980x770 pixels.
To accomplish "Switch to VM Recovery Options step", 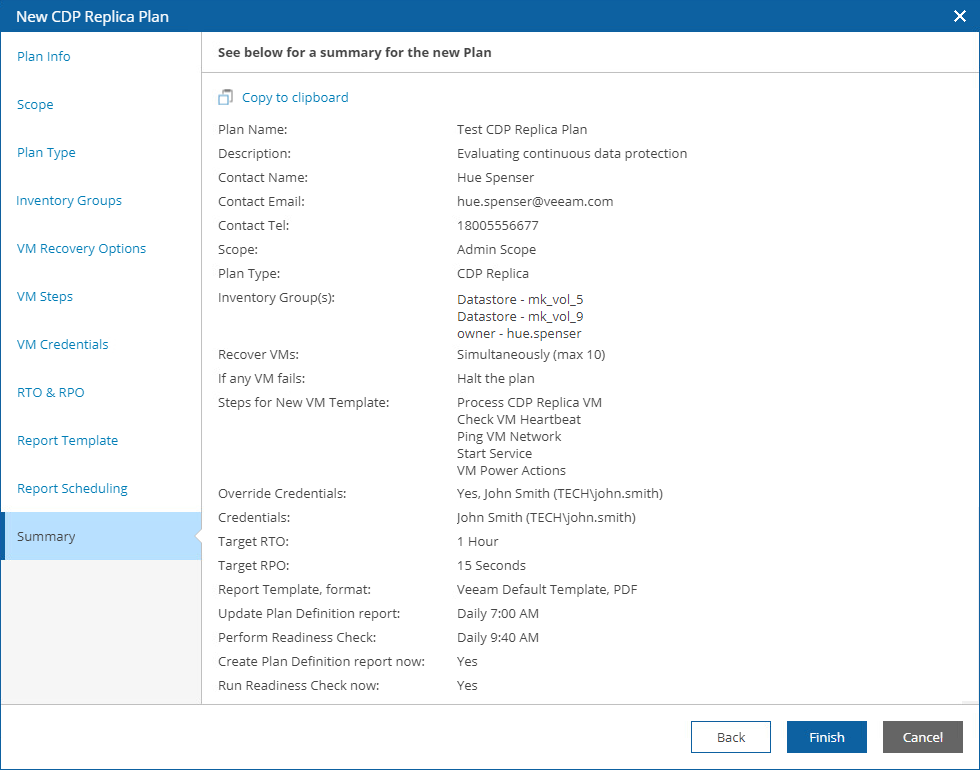I will [81, 249].
